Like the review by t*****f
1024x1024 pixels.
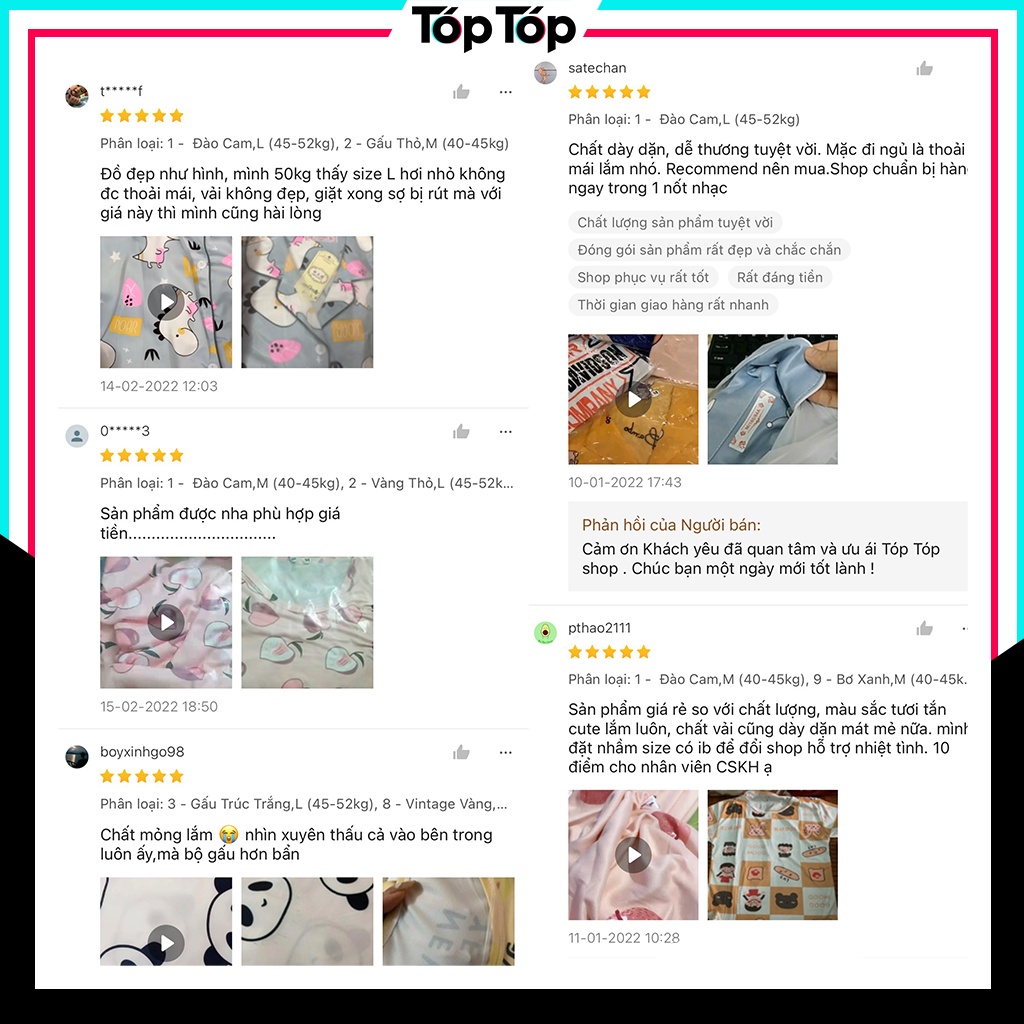[x=461, y=92]
